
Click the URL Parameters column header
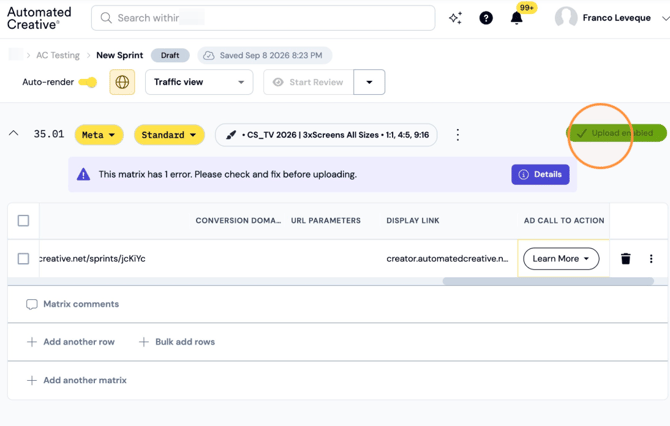(x=326, y=220)
